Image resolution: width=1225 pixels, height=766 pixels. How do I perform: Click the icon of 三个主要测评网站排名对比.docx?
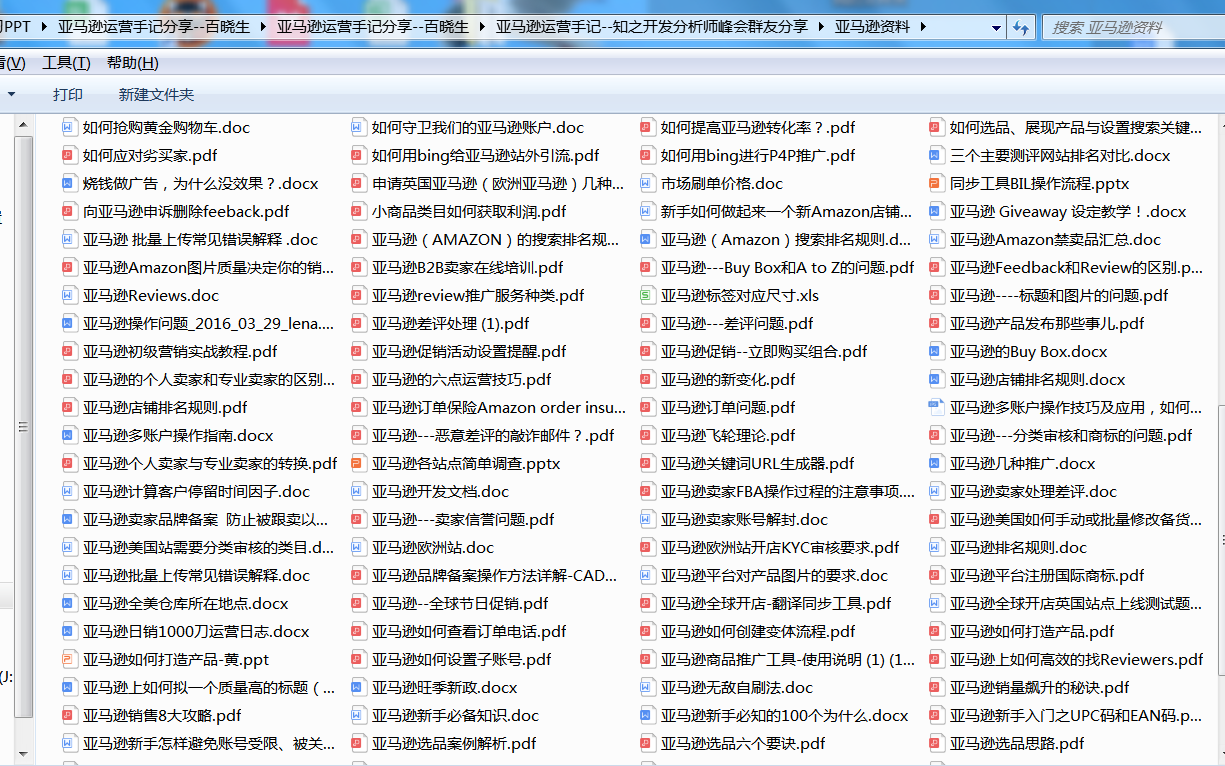(936, 155)
